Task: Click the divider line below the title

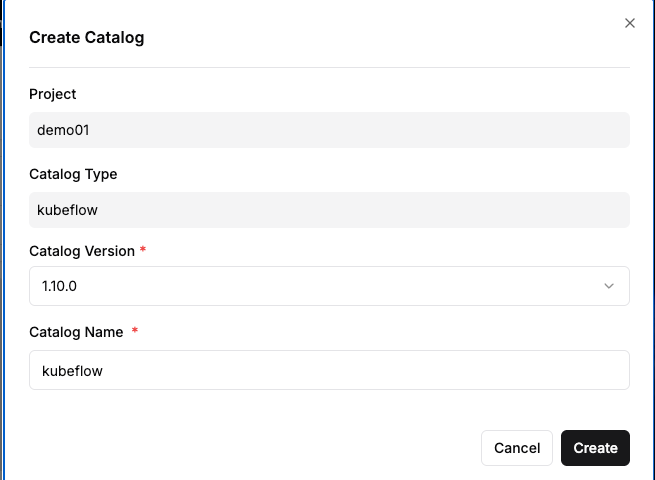Action: click(x=329, y=67)
